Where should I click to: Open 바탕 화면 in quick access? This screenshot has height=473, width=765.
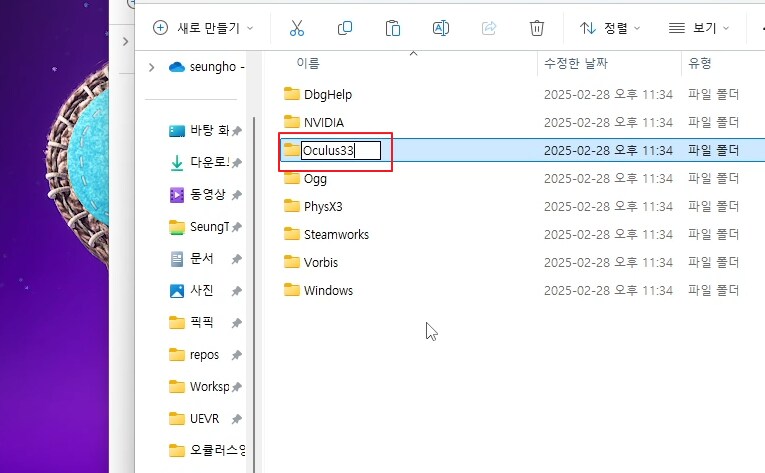coord(199,130)
